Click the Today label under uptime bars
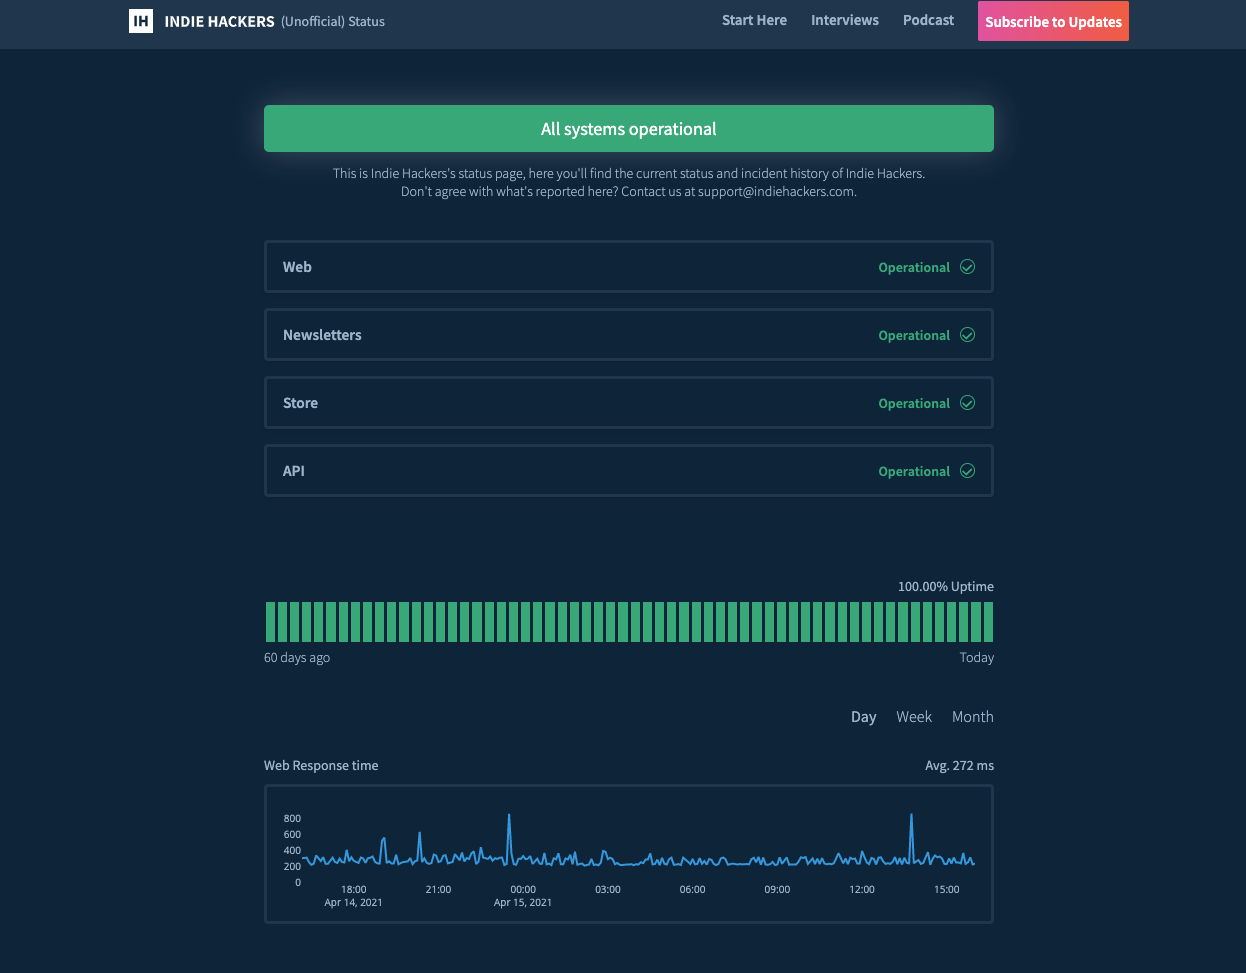 pos(976,657)
